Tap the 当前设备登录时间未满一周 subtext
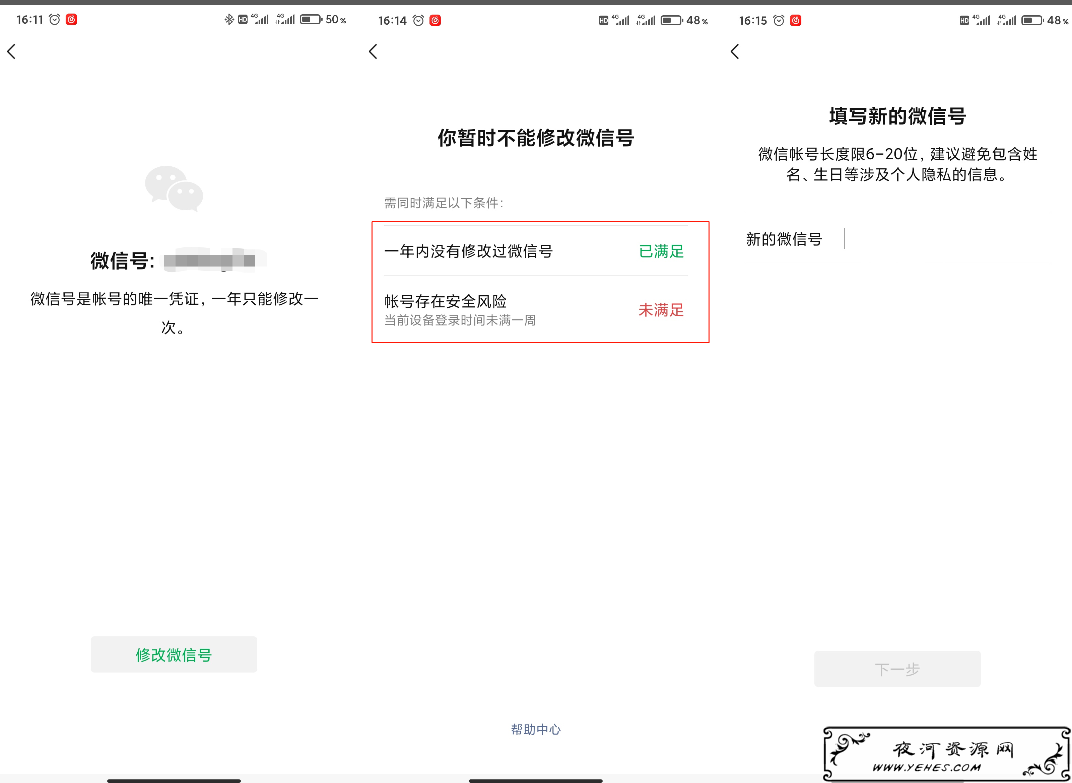The width and height of the screenshot is (1072, 783). 459,320
